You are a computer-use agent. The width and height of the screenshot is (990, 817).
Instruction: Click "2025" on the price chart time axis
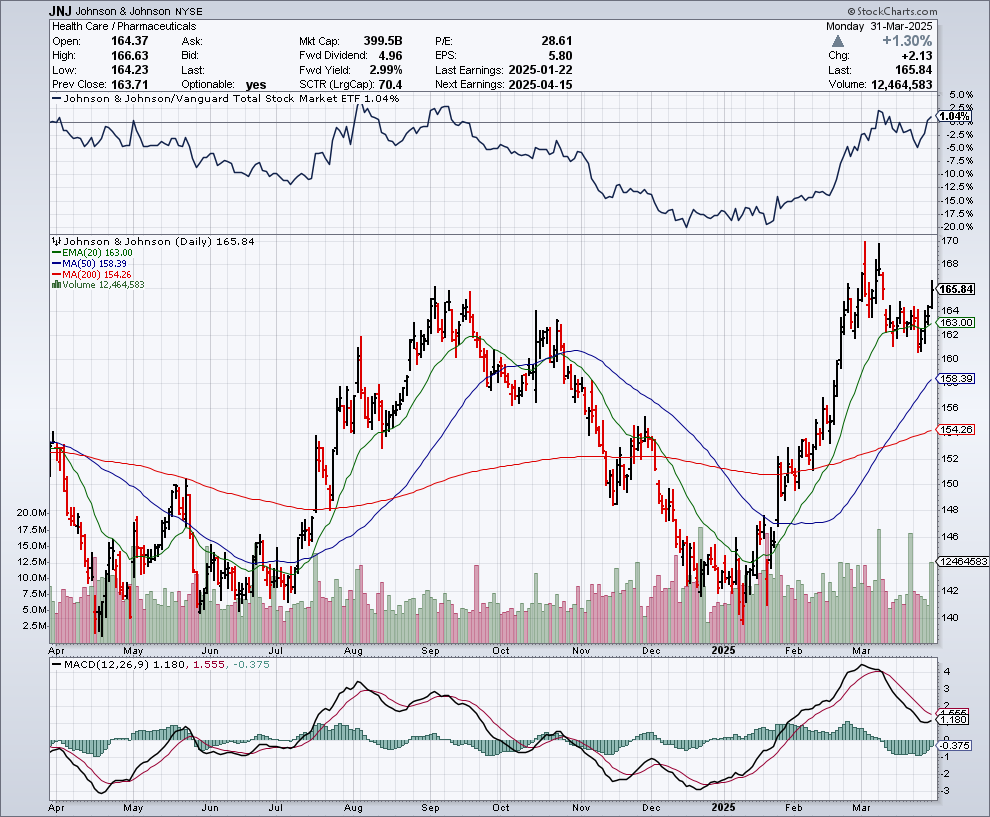pos(724,650)
